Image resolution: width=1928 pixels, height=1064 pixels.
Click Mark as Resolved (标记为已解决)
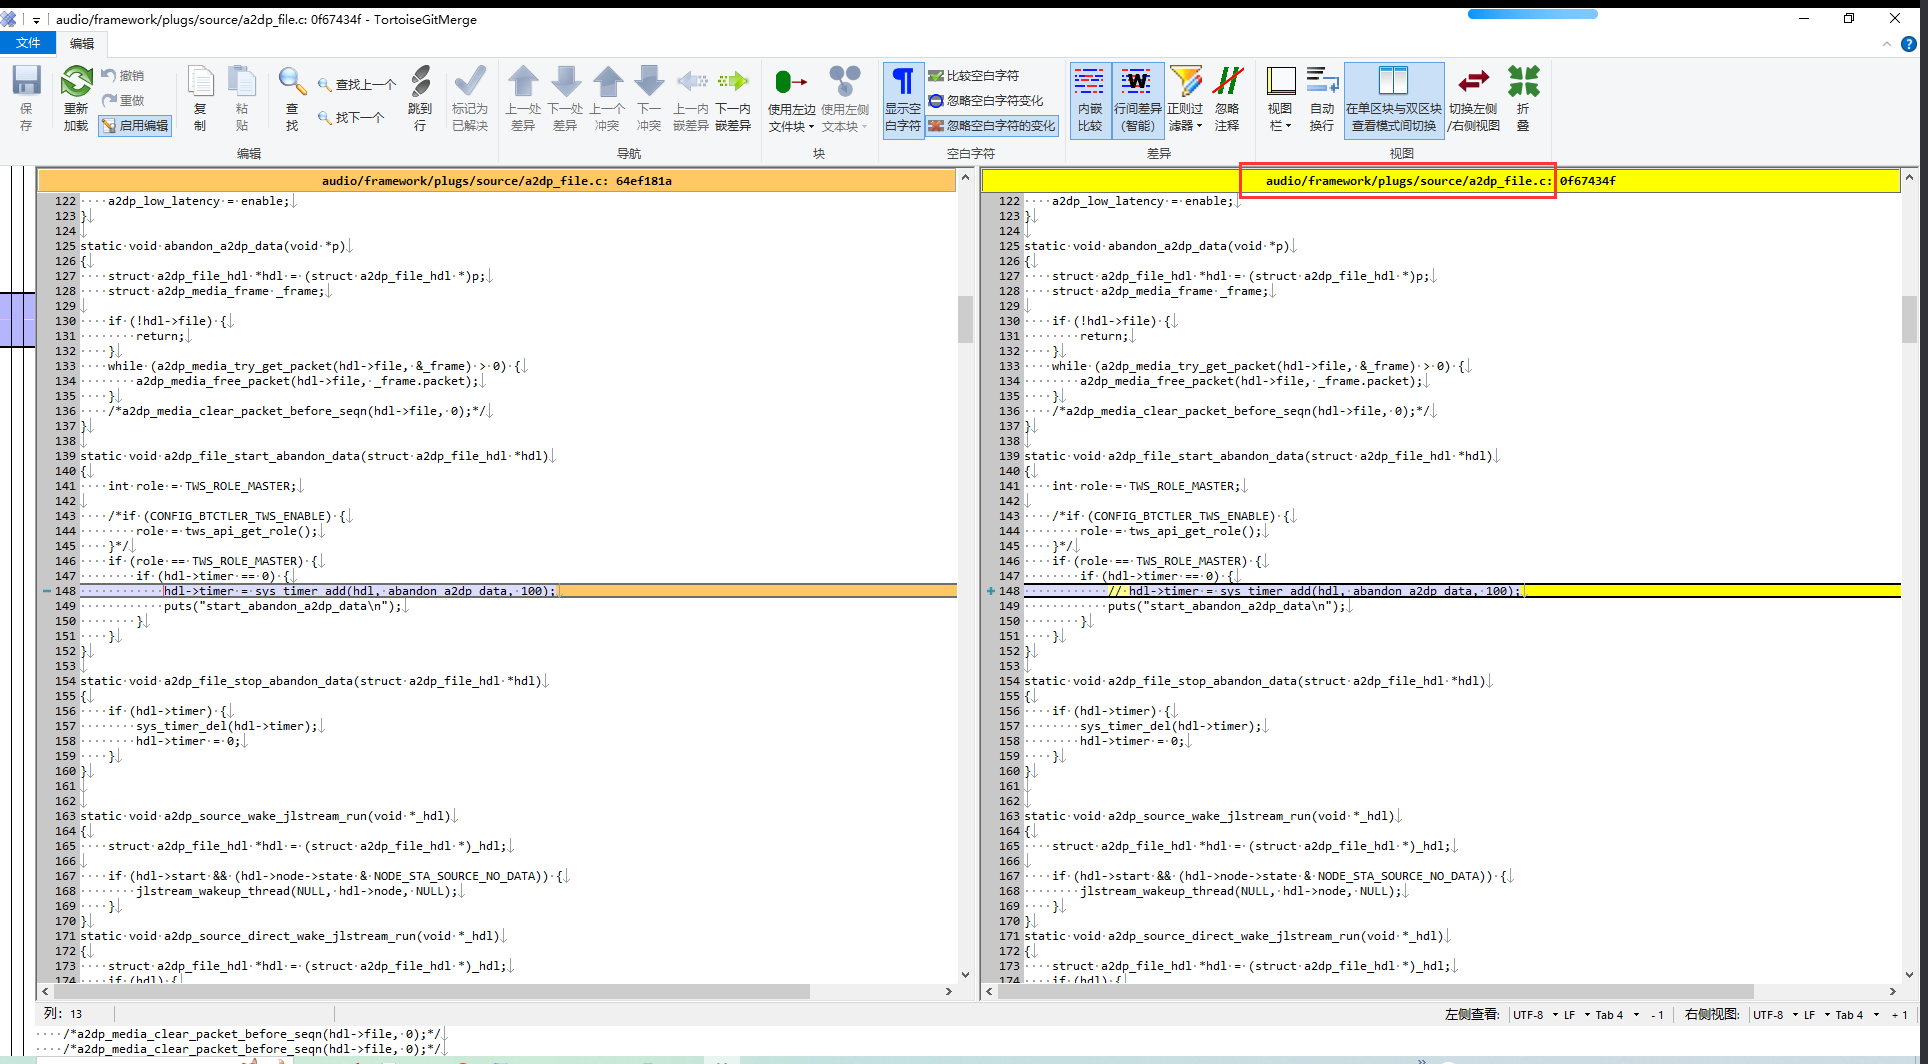(470, 98)
